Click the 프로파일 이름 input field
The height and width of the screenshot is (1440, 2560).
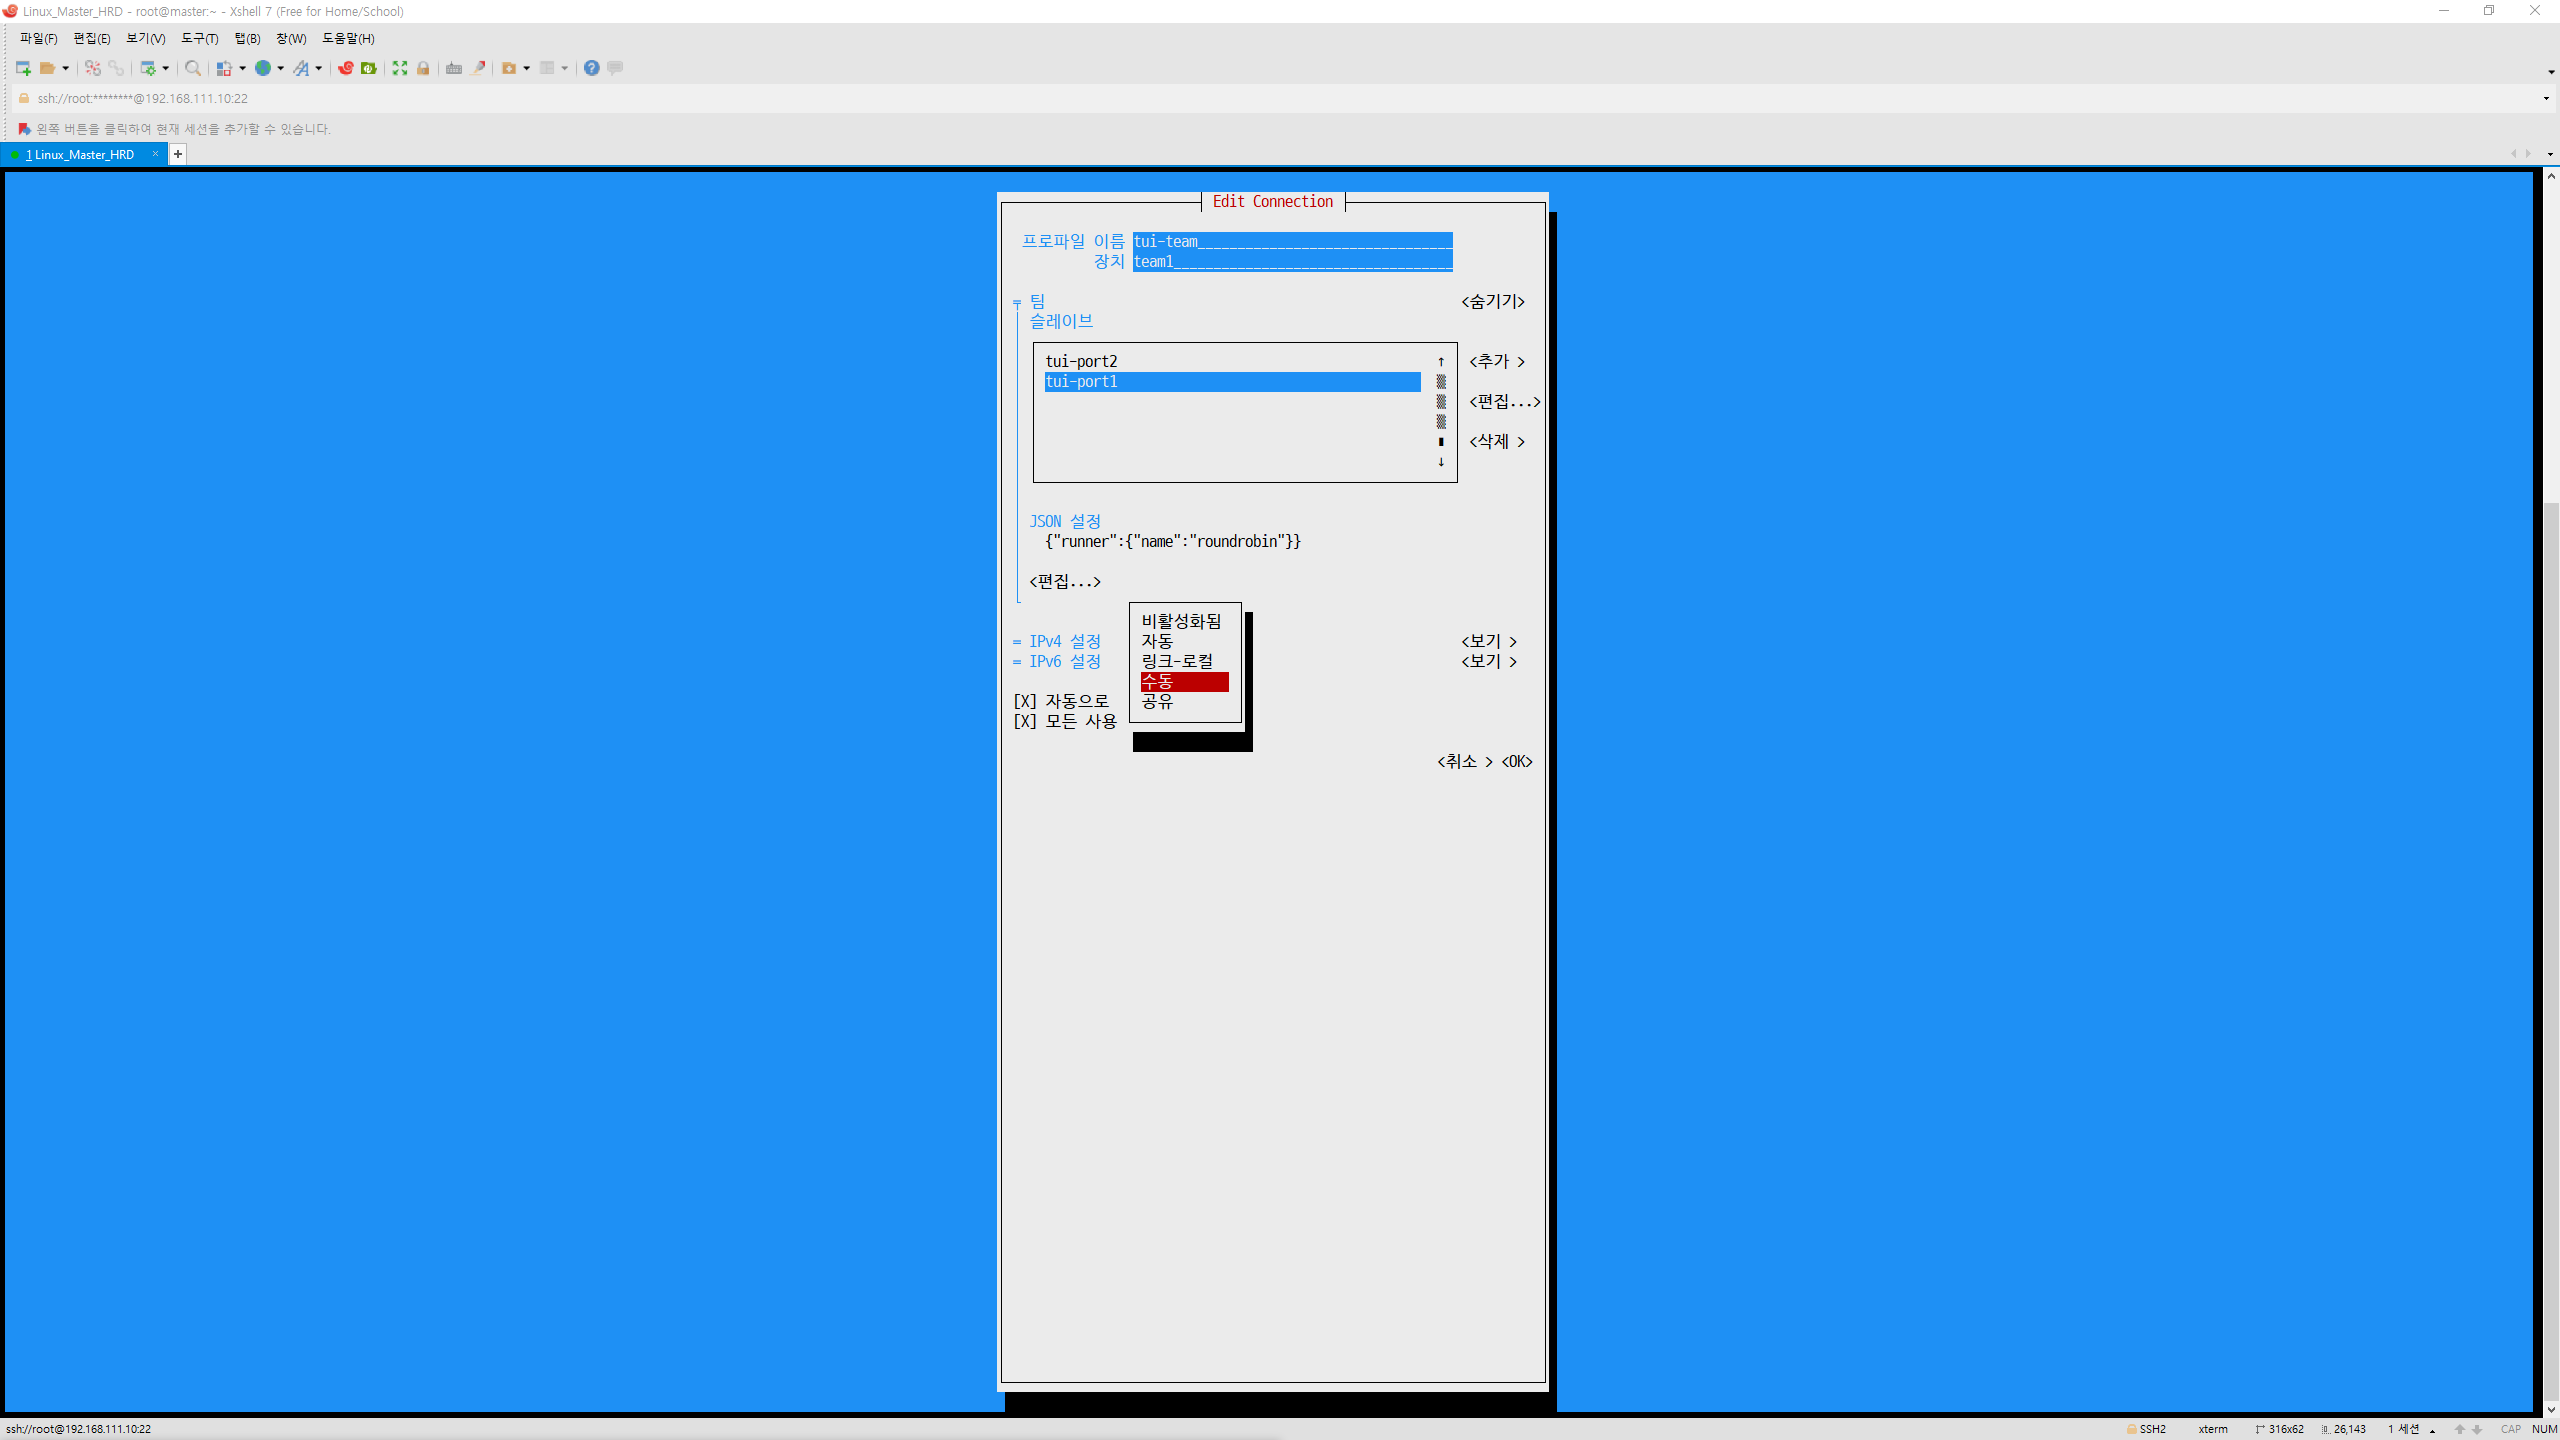[x=1292, y=241]
